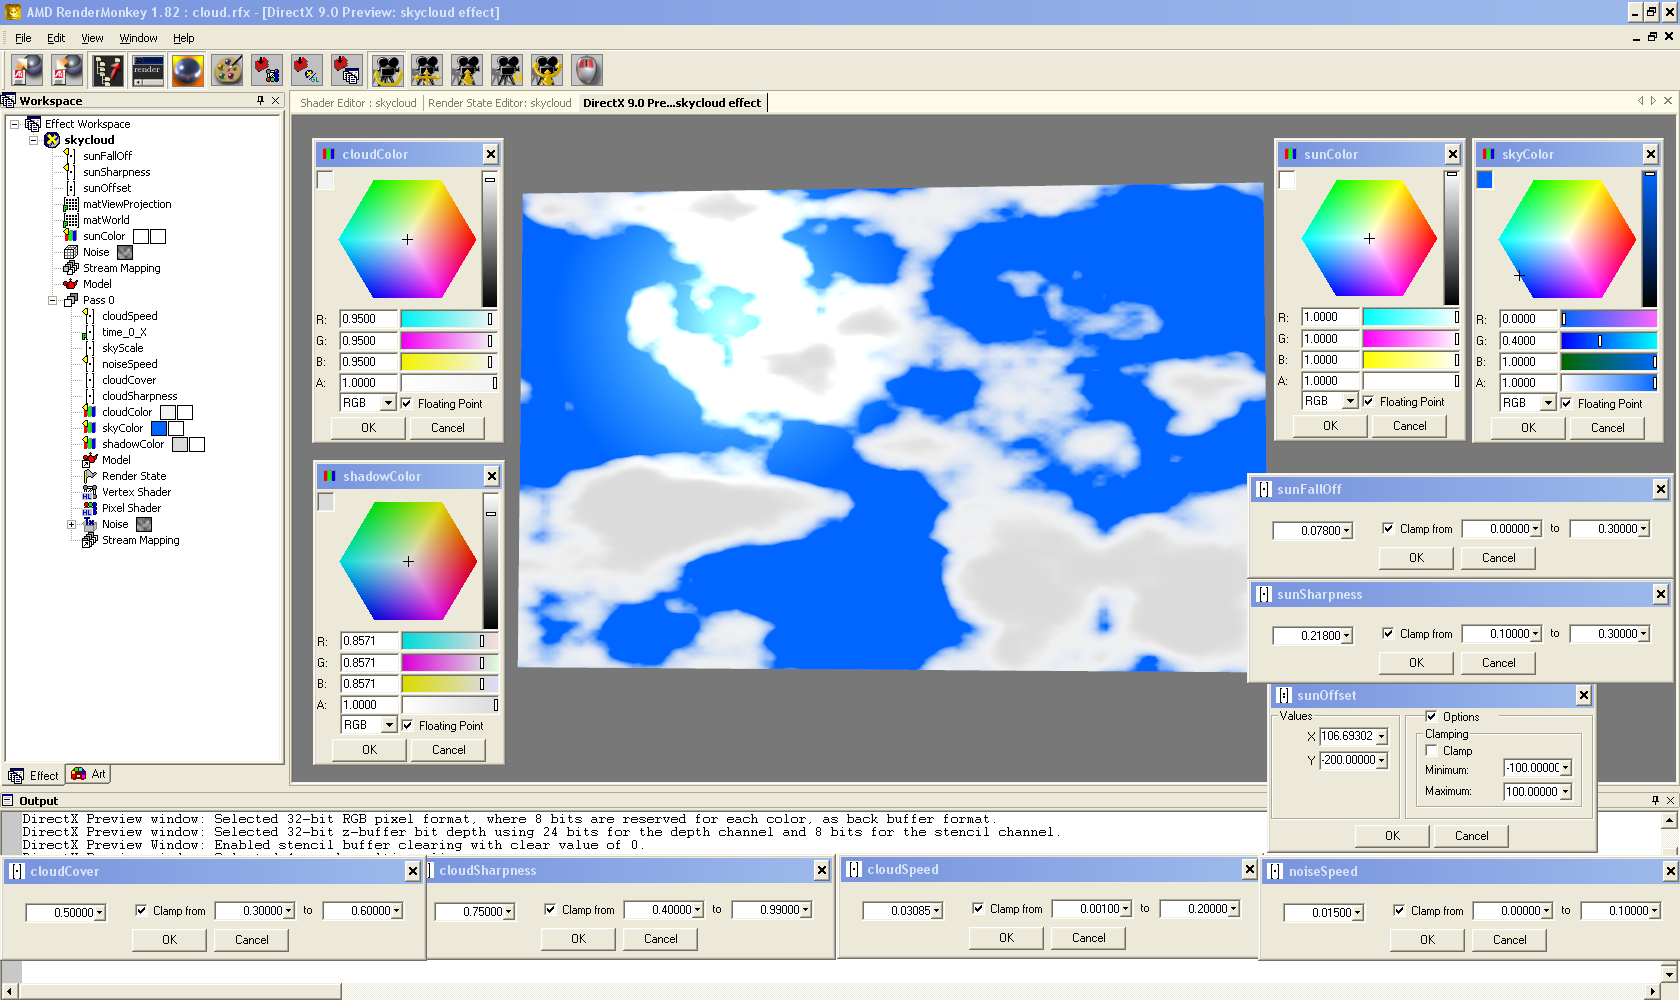
Task: Click the first ATI import toolbar icon
Action: 27,70
